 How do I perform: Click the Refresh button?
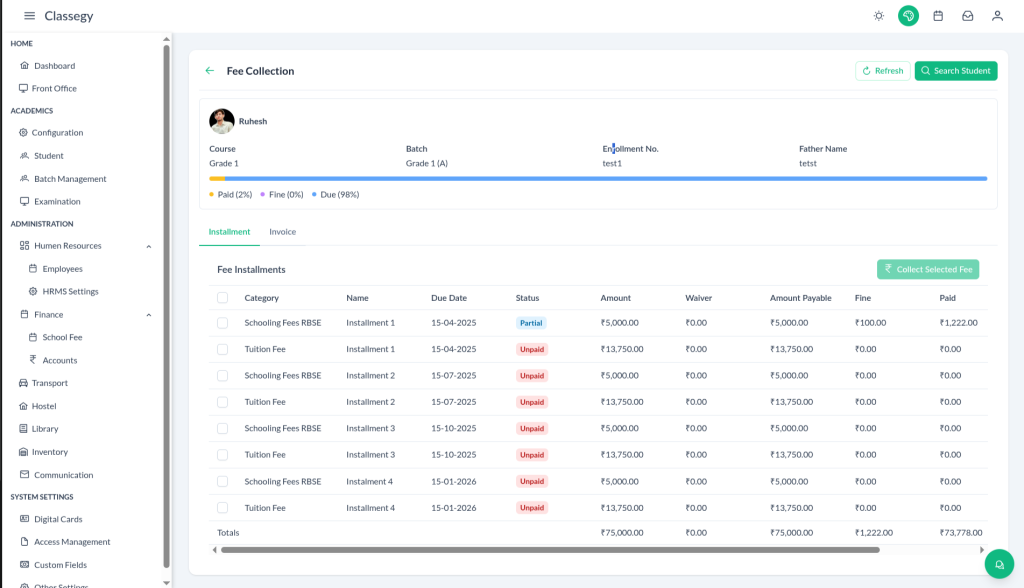(882, 71)
